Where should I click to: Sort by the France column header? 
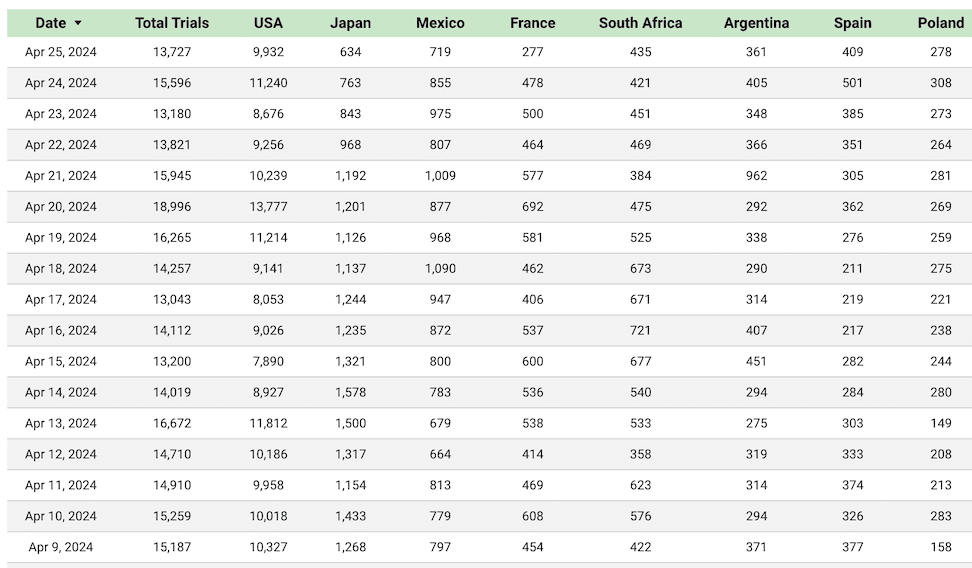[532, 23]
